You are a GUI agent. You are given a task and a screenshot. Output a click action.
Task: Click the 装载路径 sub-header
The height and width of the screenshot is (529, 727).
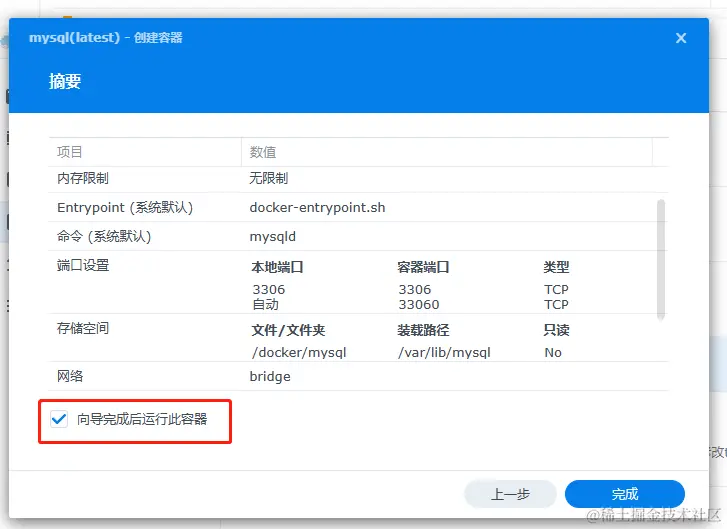[x=423, y=330]
